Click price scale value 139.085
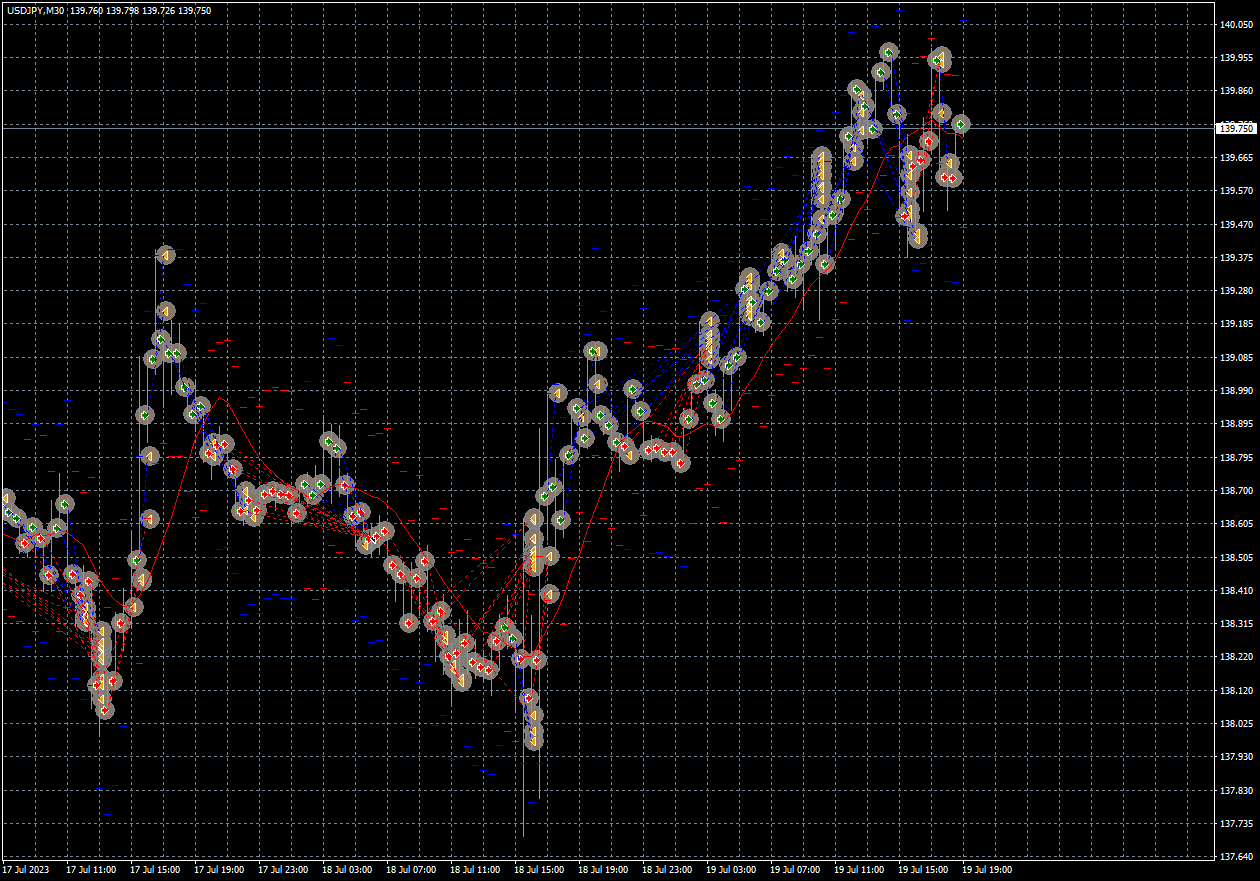The image size is (1260, 881). point(1236,357)
